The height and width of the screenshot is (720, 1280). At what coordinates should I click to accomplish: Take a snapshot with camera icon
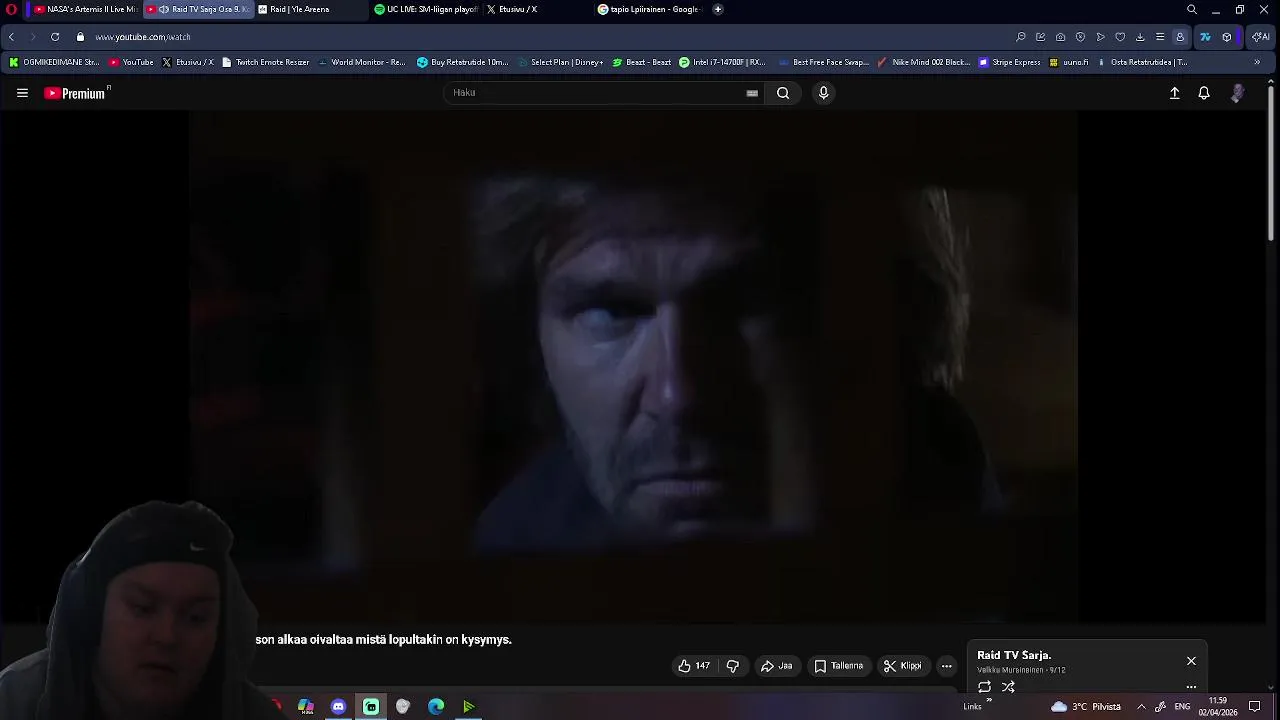coord(1061,37)
